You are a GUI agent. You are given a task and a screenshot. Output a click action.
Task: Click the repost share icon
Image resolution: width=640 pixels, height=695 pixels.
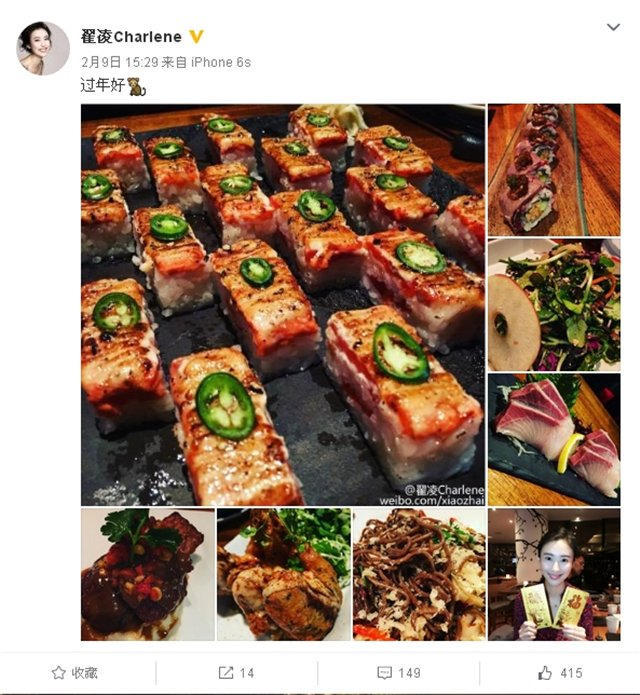pos(226,673)
